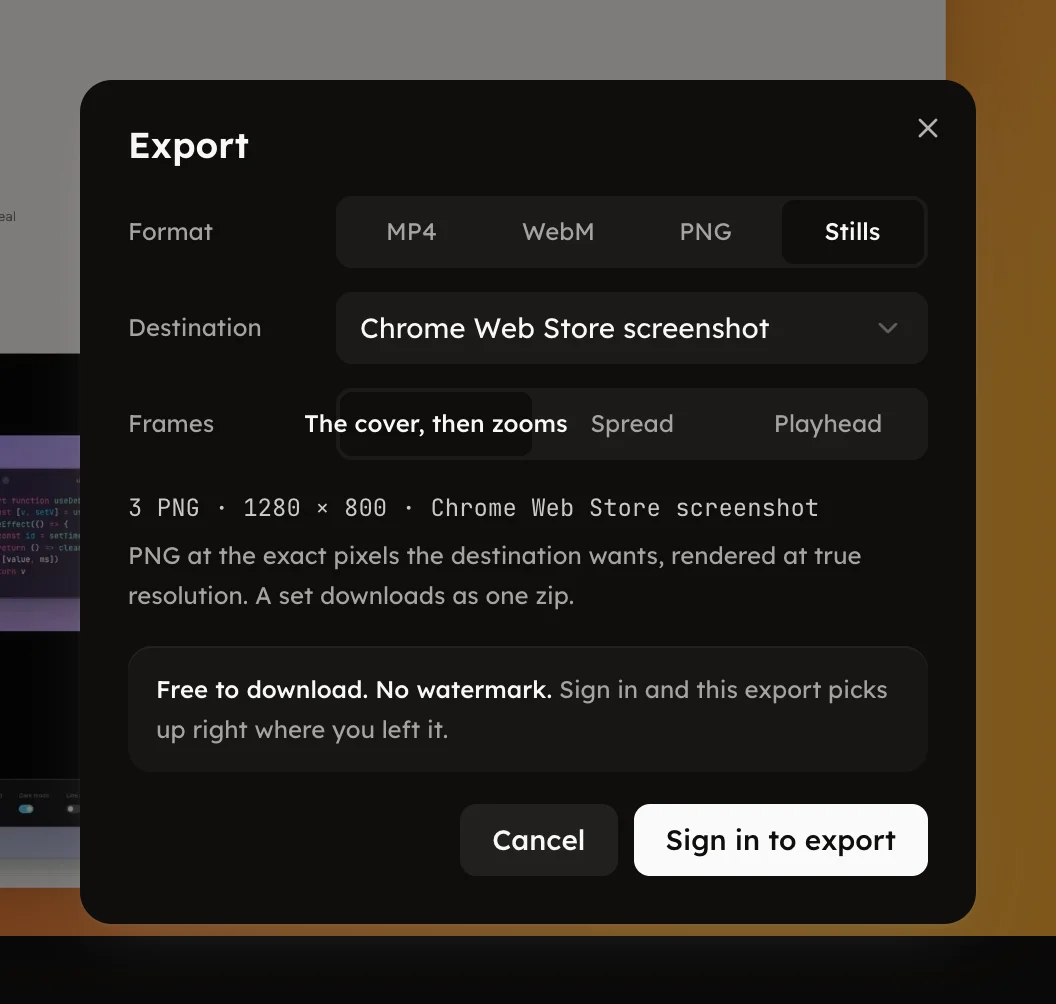Choose Spread frames option
This screenshot has width=1056, height=1004.
(632, 424)
